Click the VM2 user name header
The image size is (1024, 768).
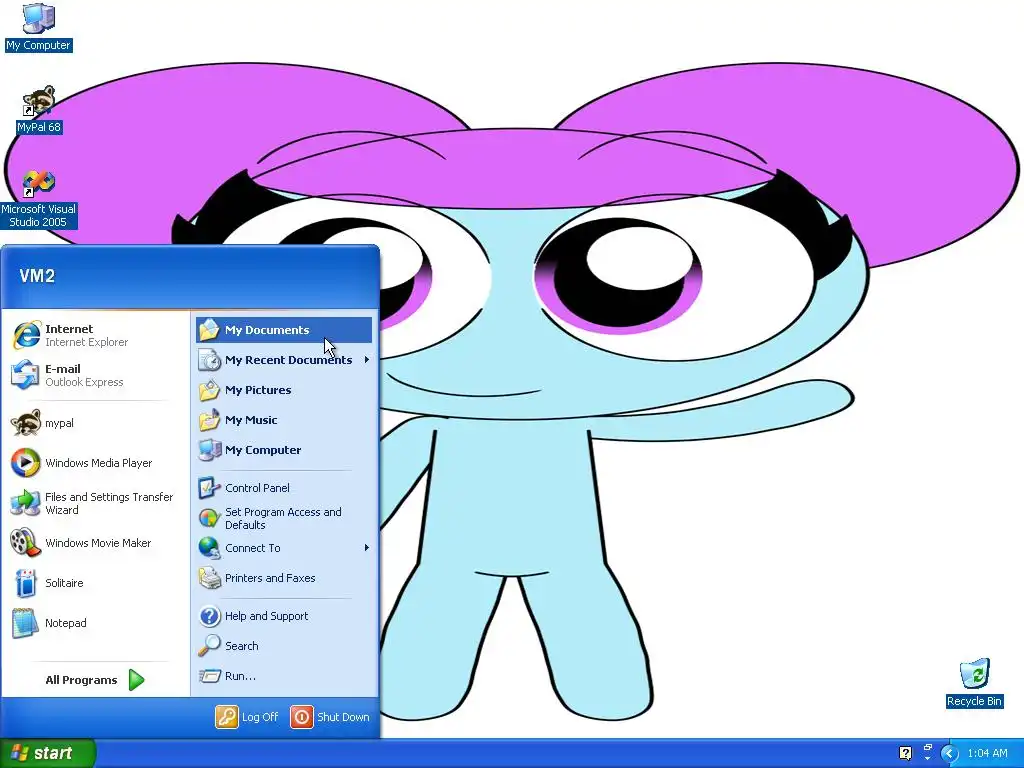37,276
